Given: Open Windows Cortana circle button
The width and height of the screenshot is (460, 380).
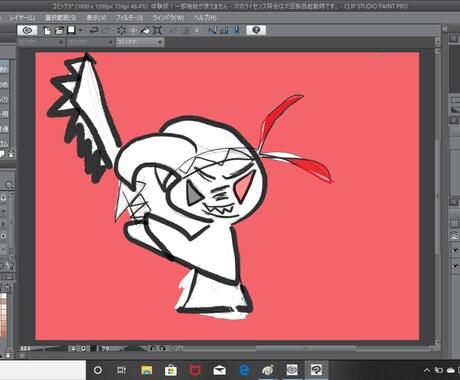Looking at the screenshot, I should pyautogui.click(x=98, y=370).
